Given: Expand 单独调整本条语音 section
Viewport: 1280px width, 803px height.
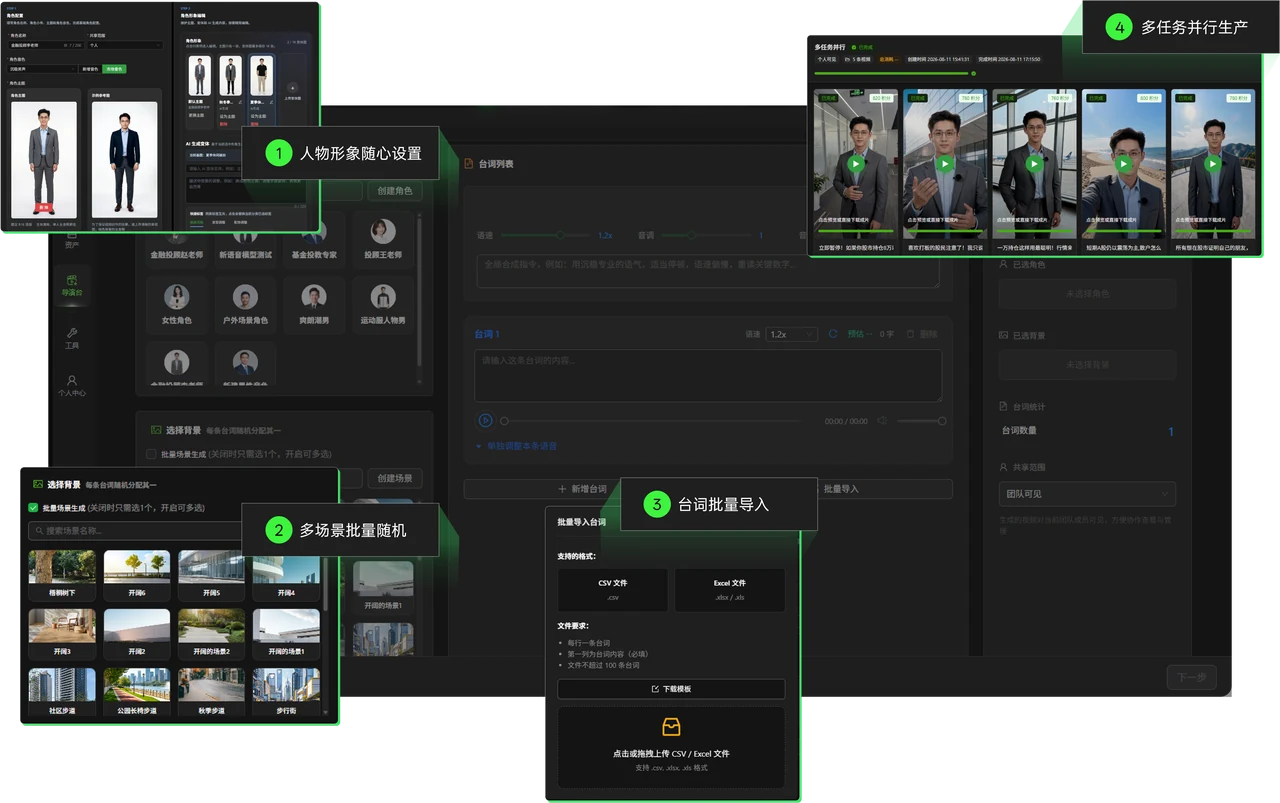Looking at the screenshot, I should [517, 446].
